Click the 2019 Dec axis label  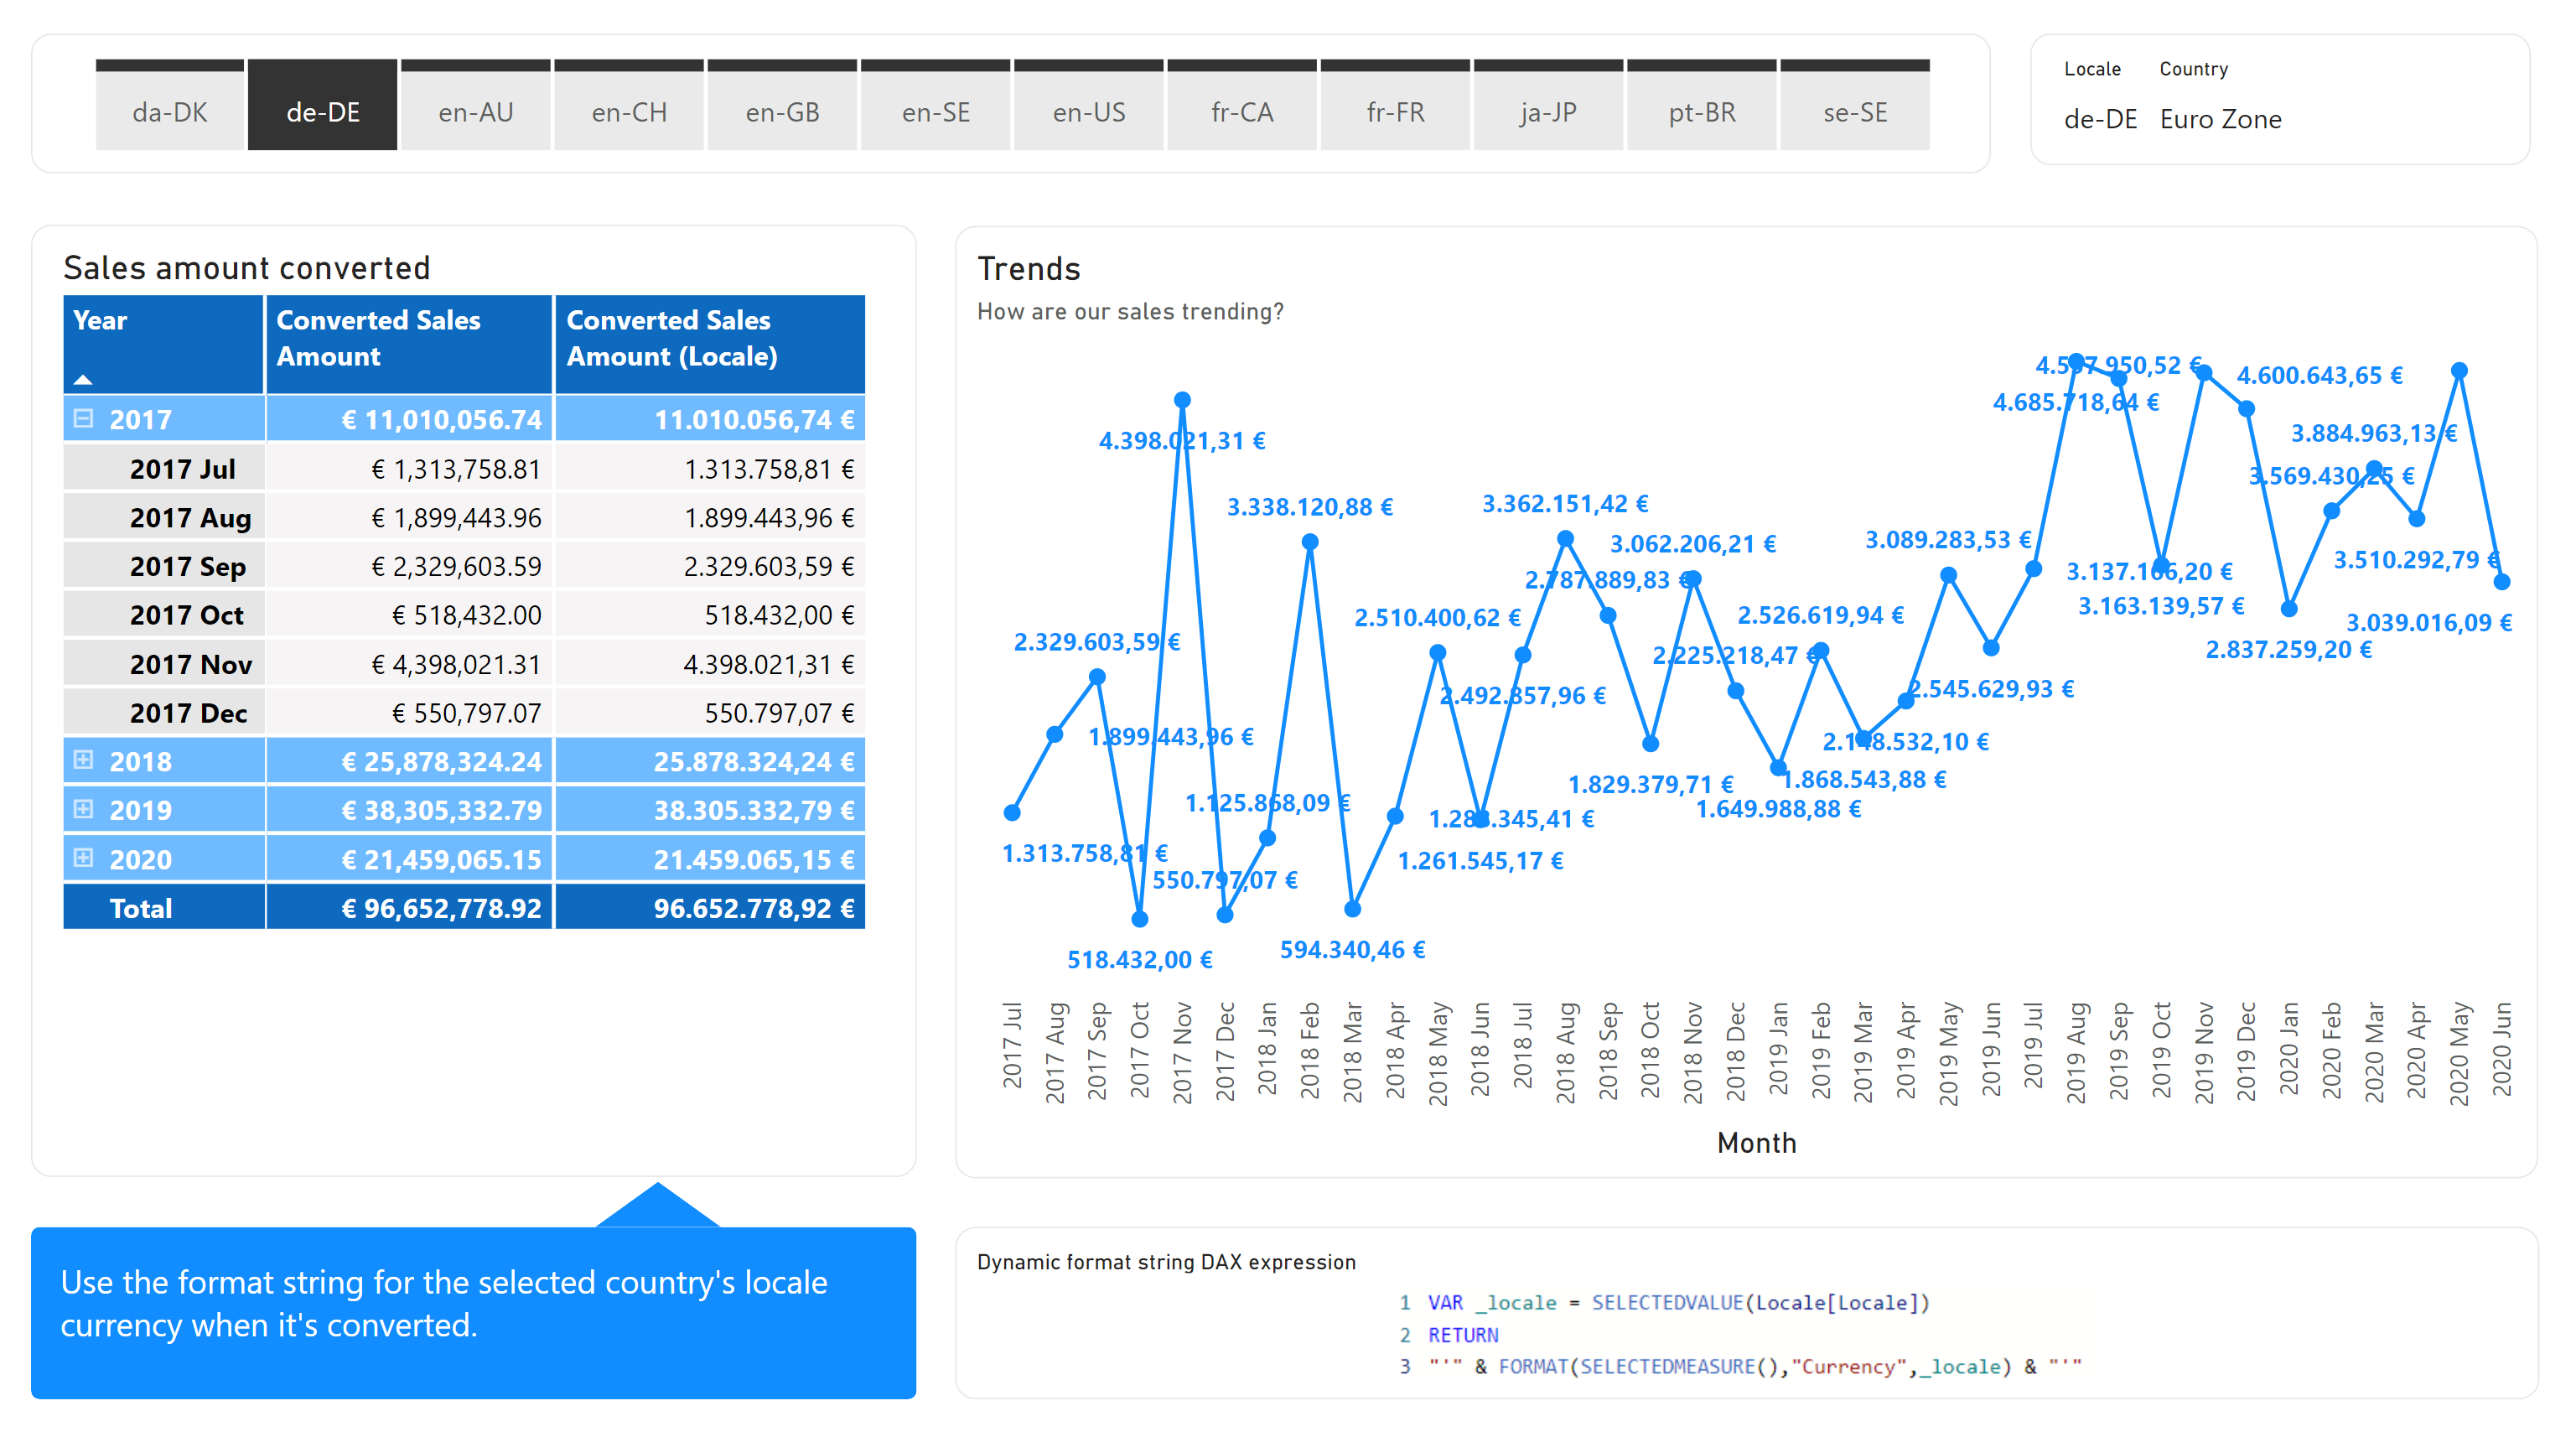2246,1052
